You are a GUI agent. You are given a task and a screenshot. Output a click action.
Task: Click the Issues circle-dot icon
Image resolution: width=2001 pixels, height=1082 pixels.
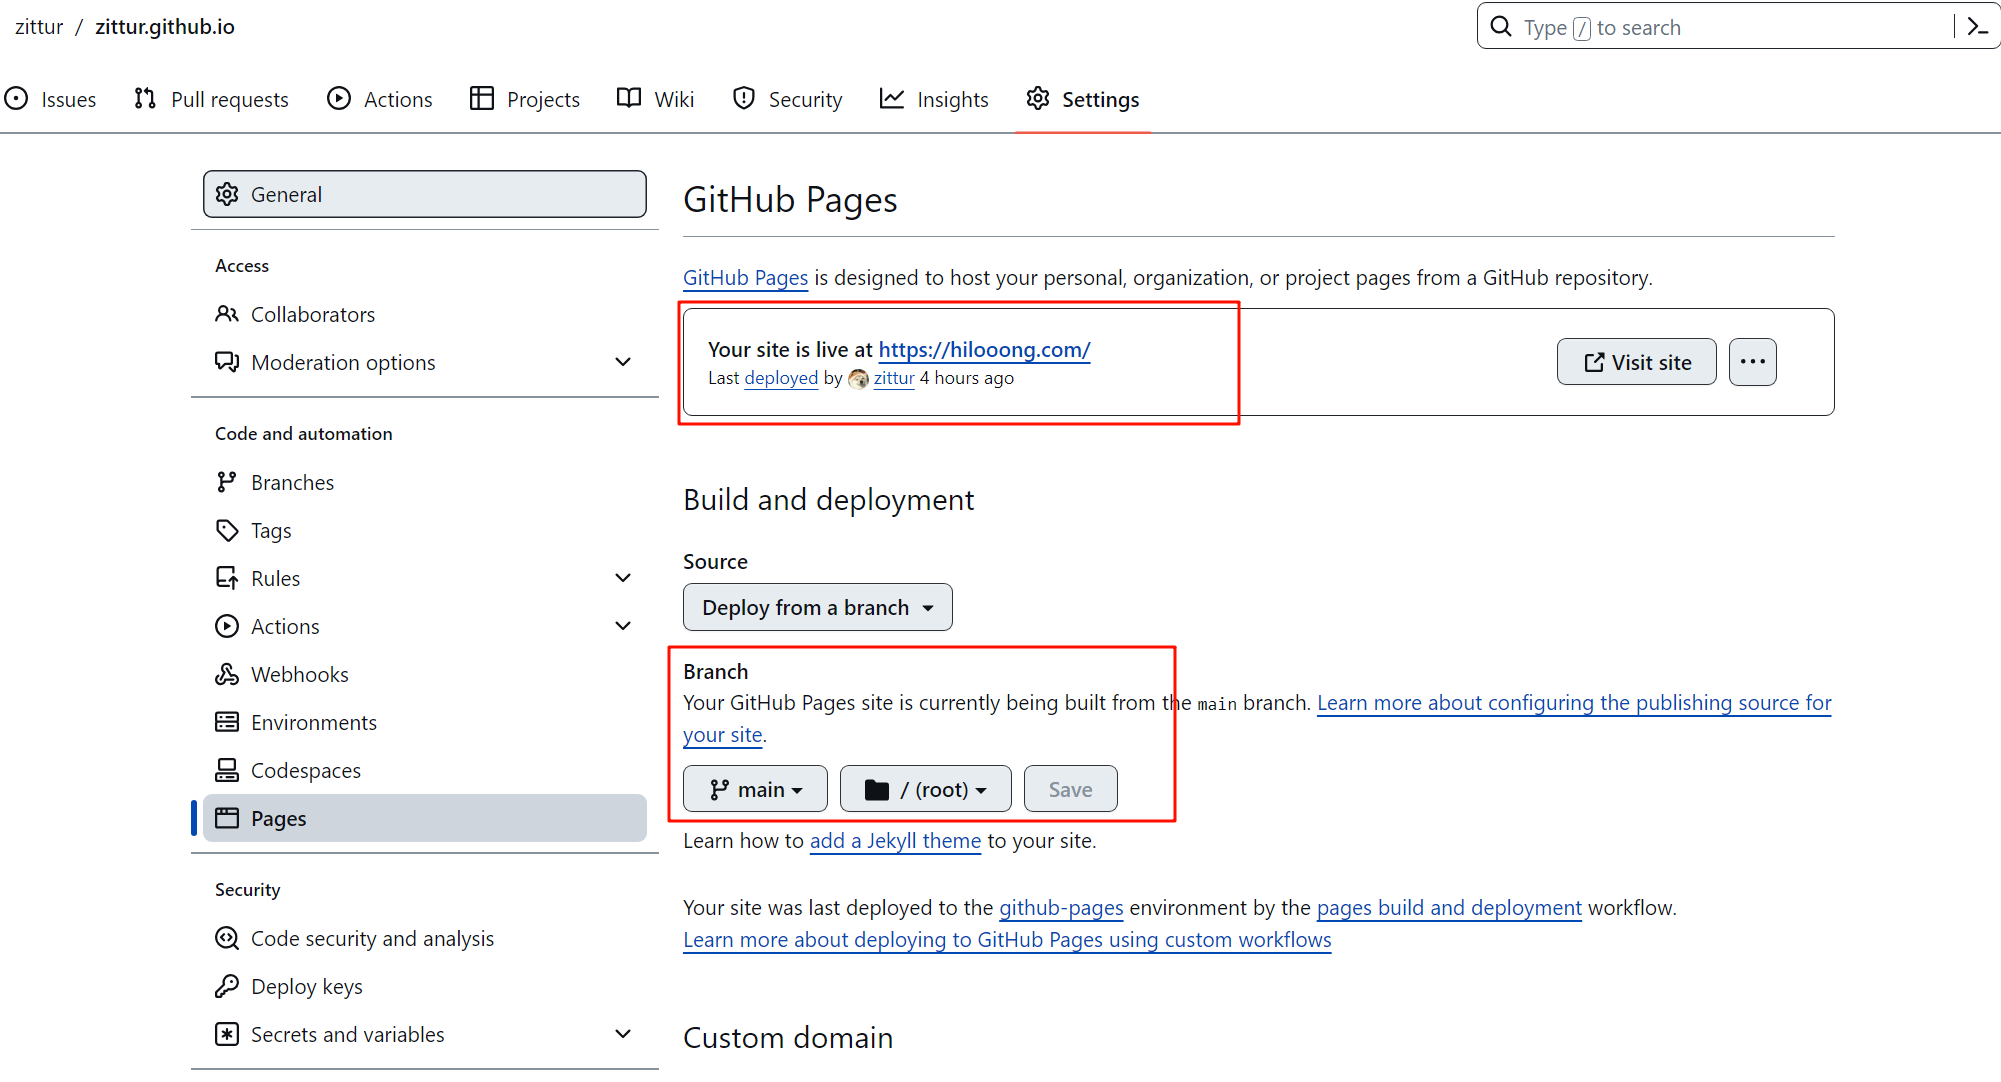[x=16, y=98]
